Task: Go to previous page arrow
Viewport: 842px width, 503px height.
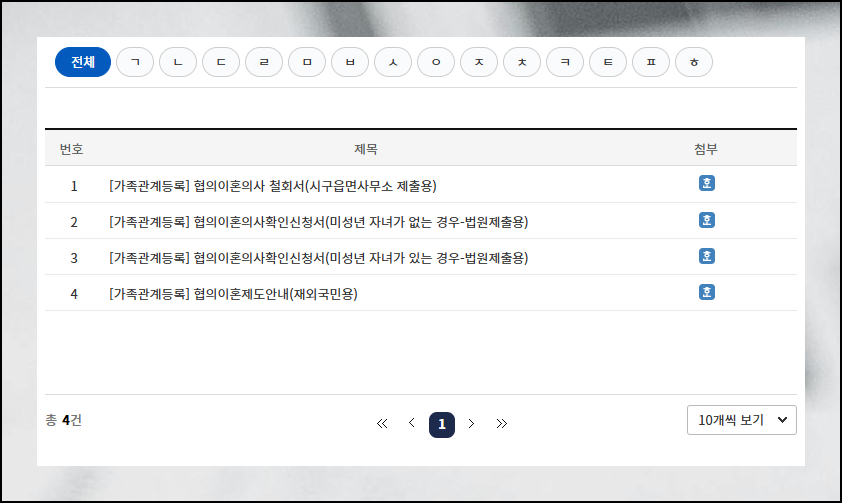Action: pyautogui.click(x=411, y=423)
